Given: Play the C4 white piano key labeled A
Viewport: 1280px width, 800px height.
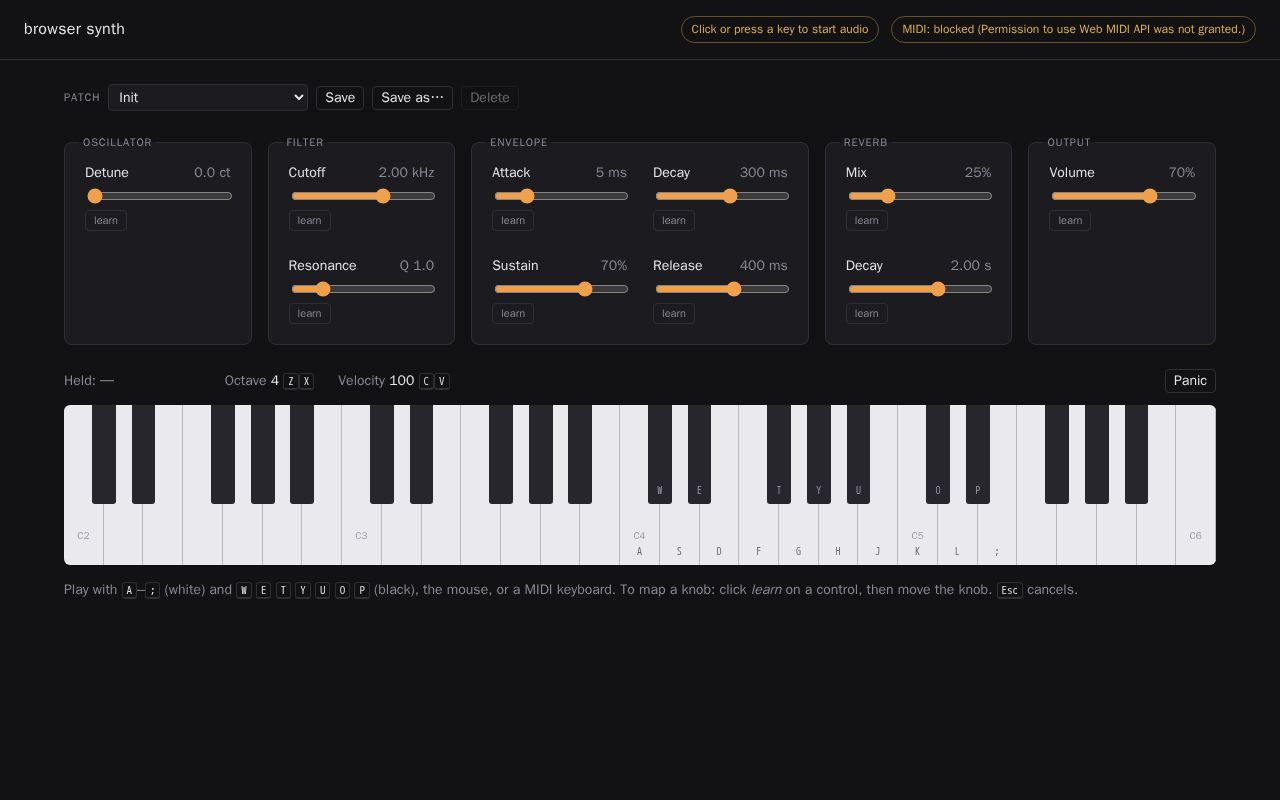Looking at the screenshot, I should [x=639, y=535].
